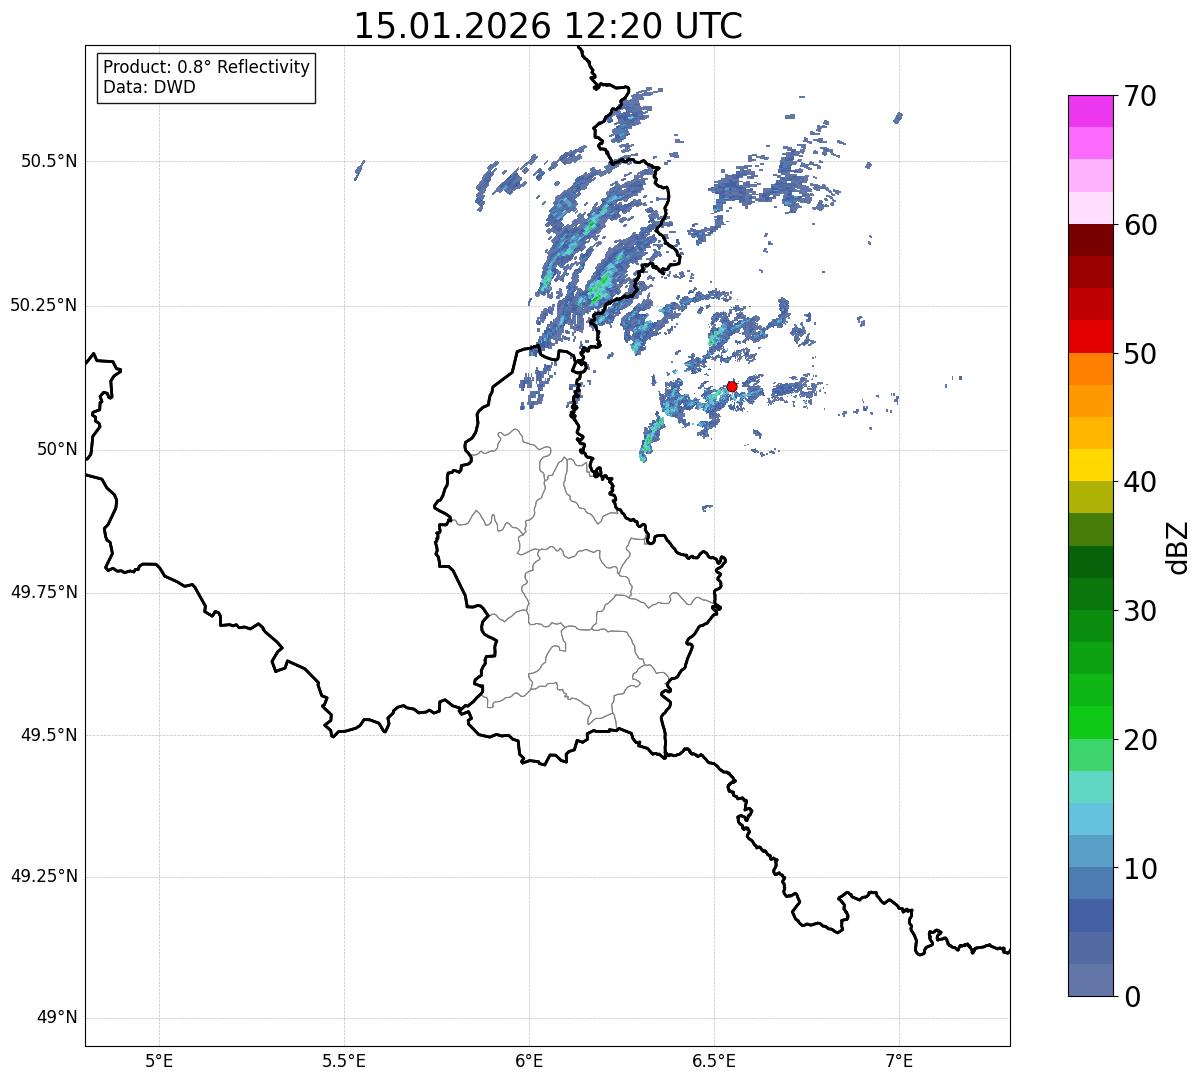Pick the orange swatch just below 50 dBZ
Viewport: 1202px width, 1081px height.
point(1091,369)
